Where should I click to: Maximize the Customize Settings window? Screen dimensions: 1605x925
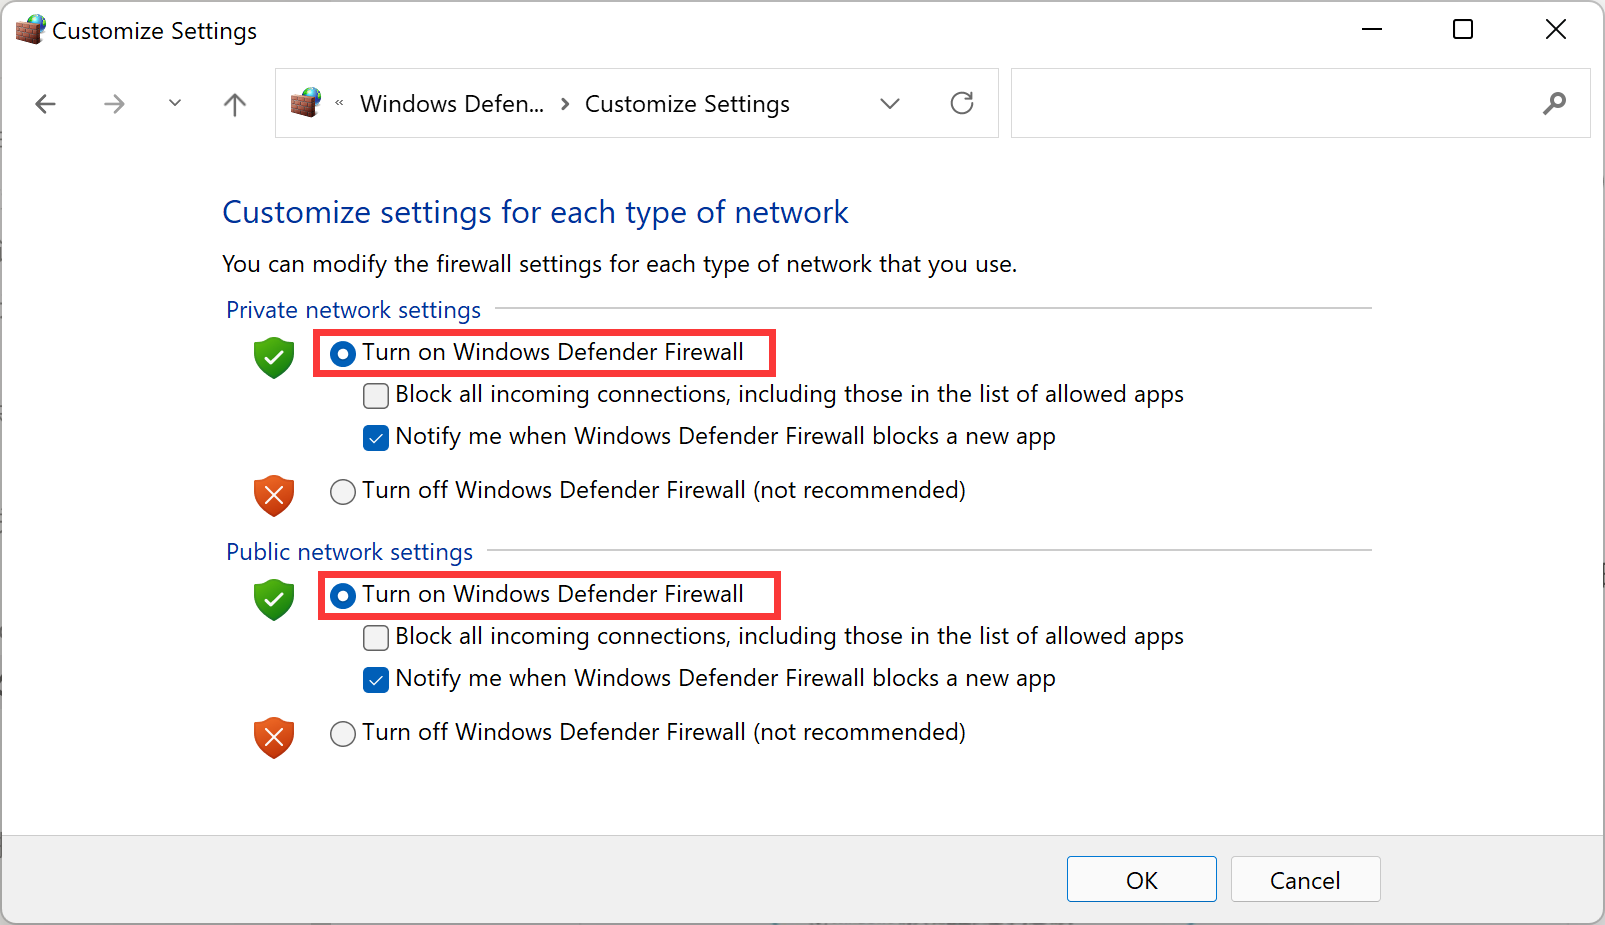(x=1463, y=30)
